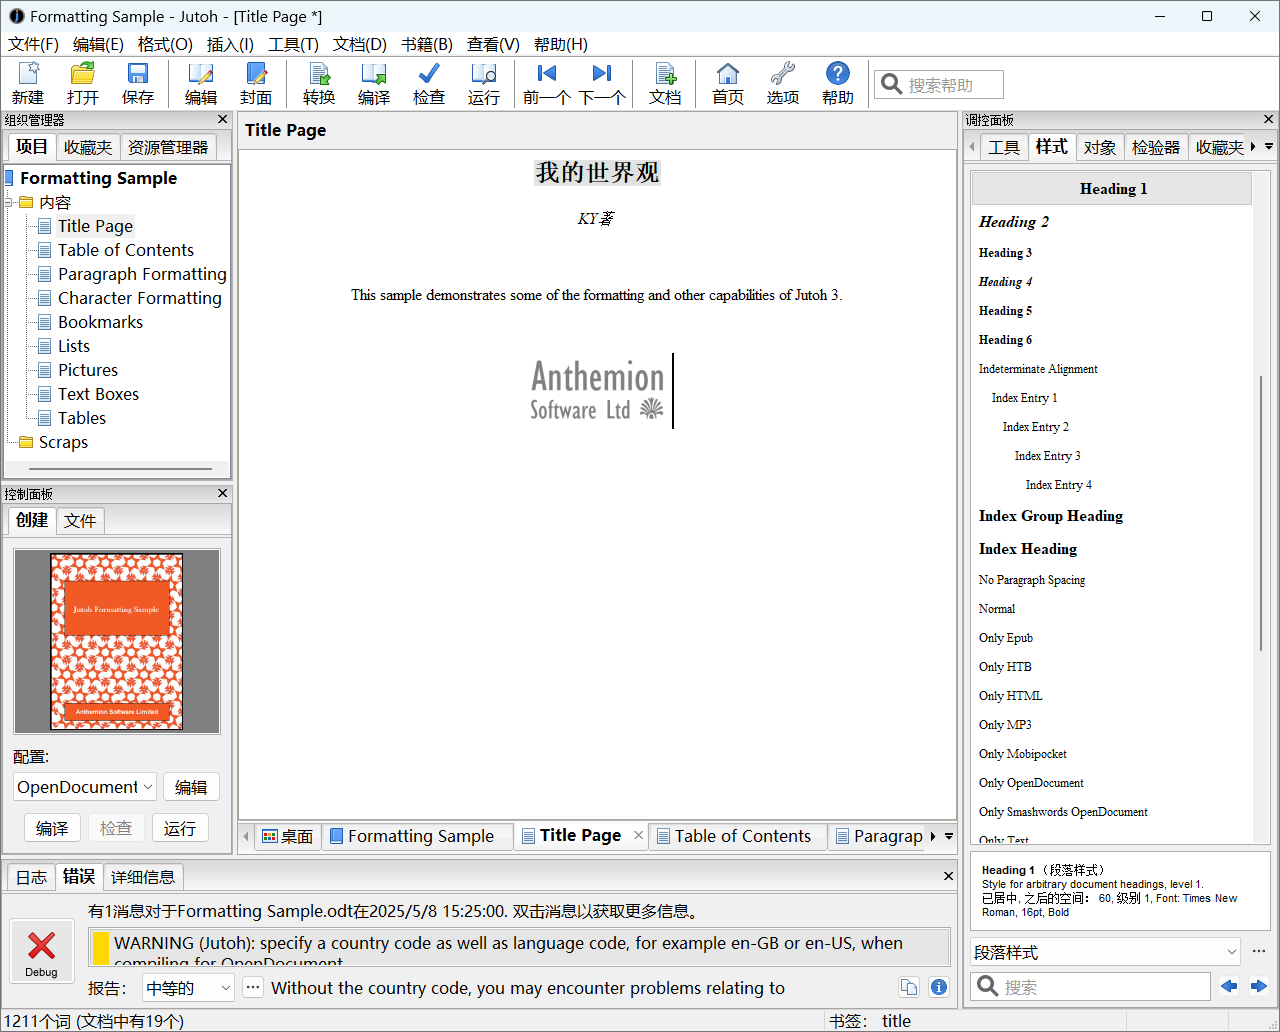Switch to the 资源管理器 tab
This screenshot has height=1032, width=1280.
coord(168,147)
